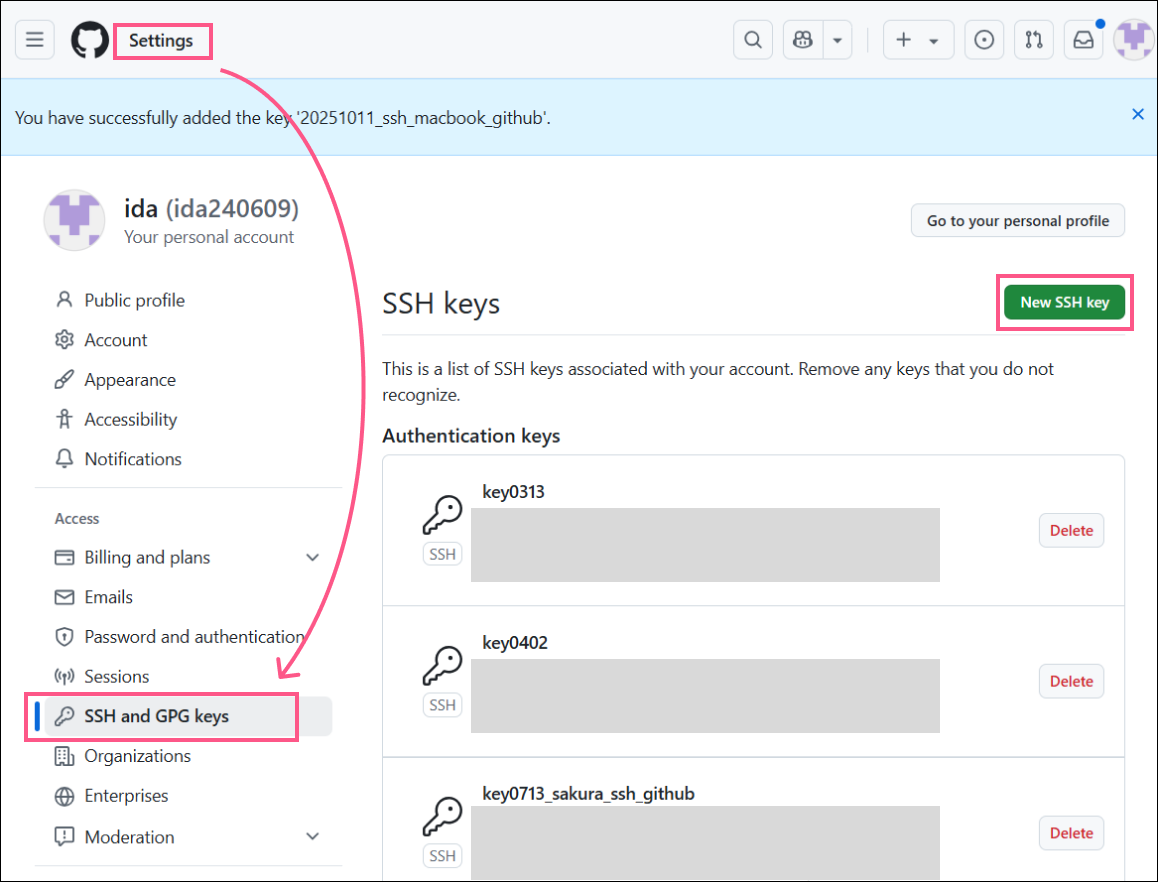Open the pull requests icon
The image size is (1158, 882).
[1034, 39]
